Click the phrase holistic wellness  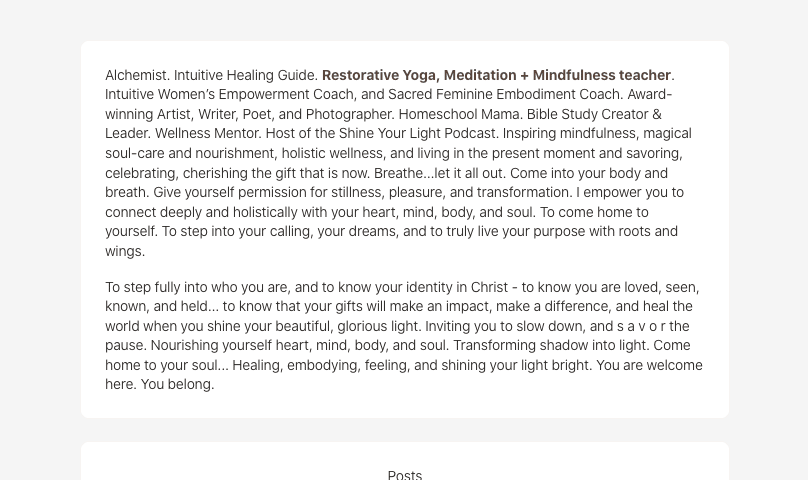pyautogui.click(x=332, y=154)
